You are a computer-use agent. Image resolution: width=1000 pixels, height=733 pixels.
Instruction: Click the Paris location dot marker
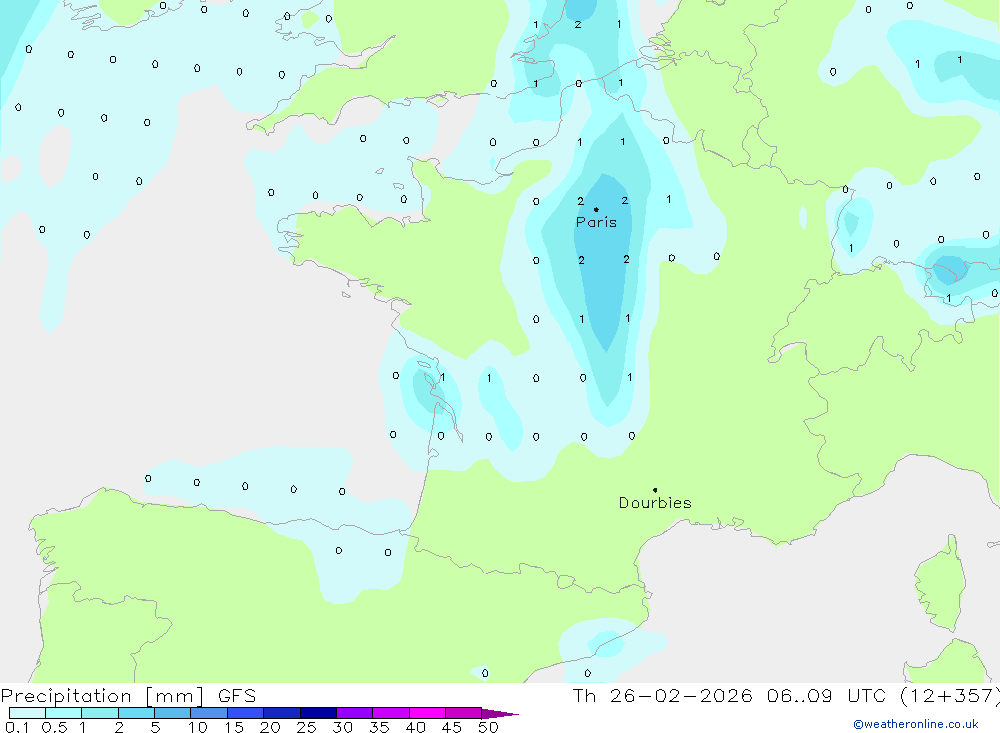pos(596,209)
